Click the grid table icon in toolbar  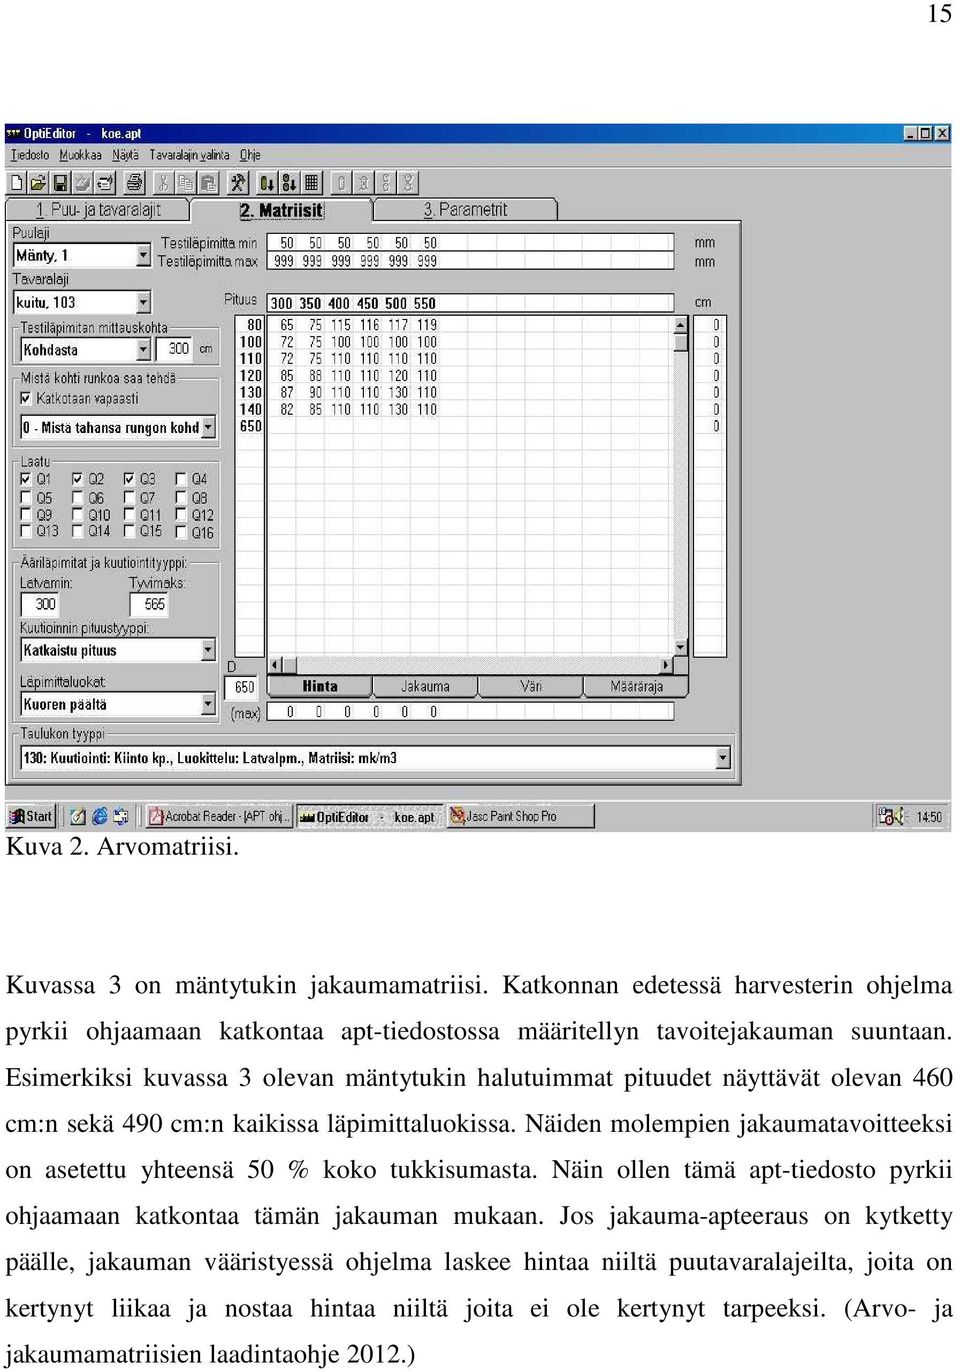(x=312, y=183)
